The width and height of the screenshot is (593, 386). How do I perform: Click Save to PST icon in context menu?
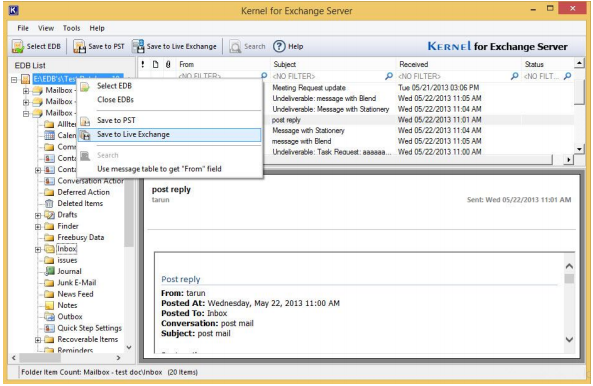click(85, 121)
